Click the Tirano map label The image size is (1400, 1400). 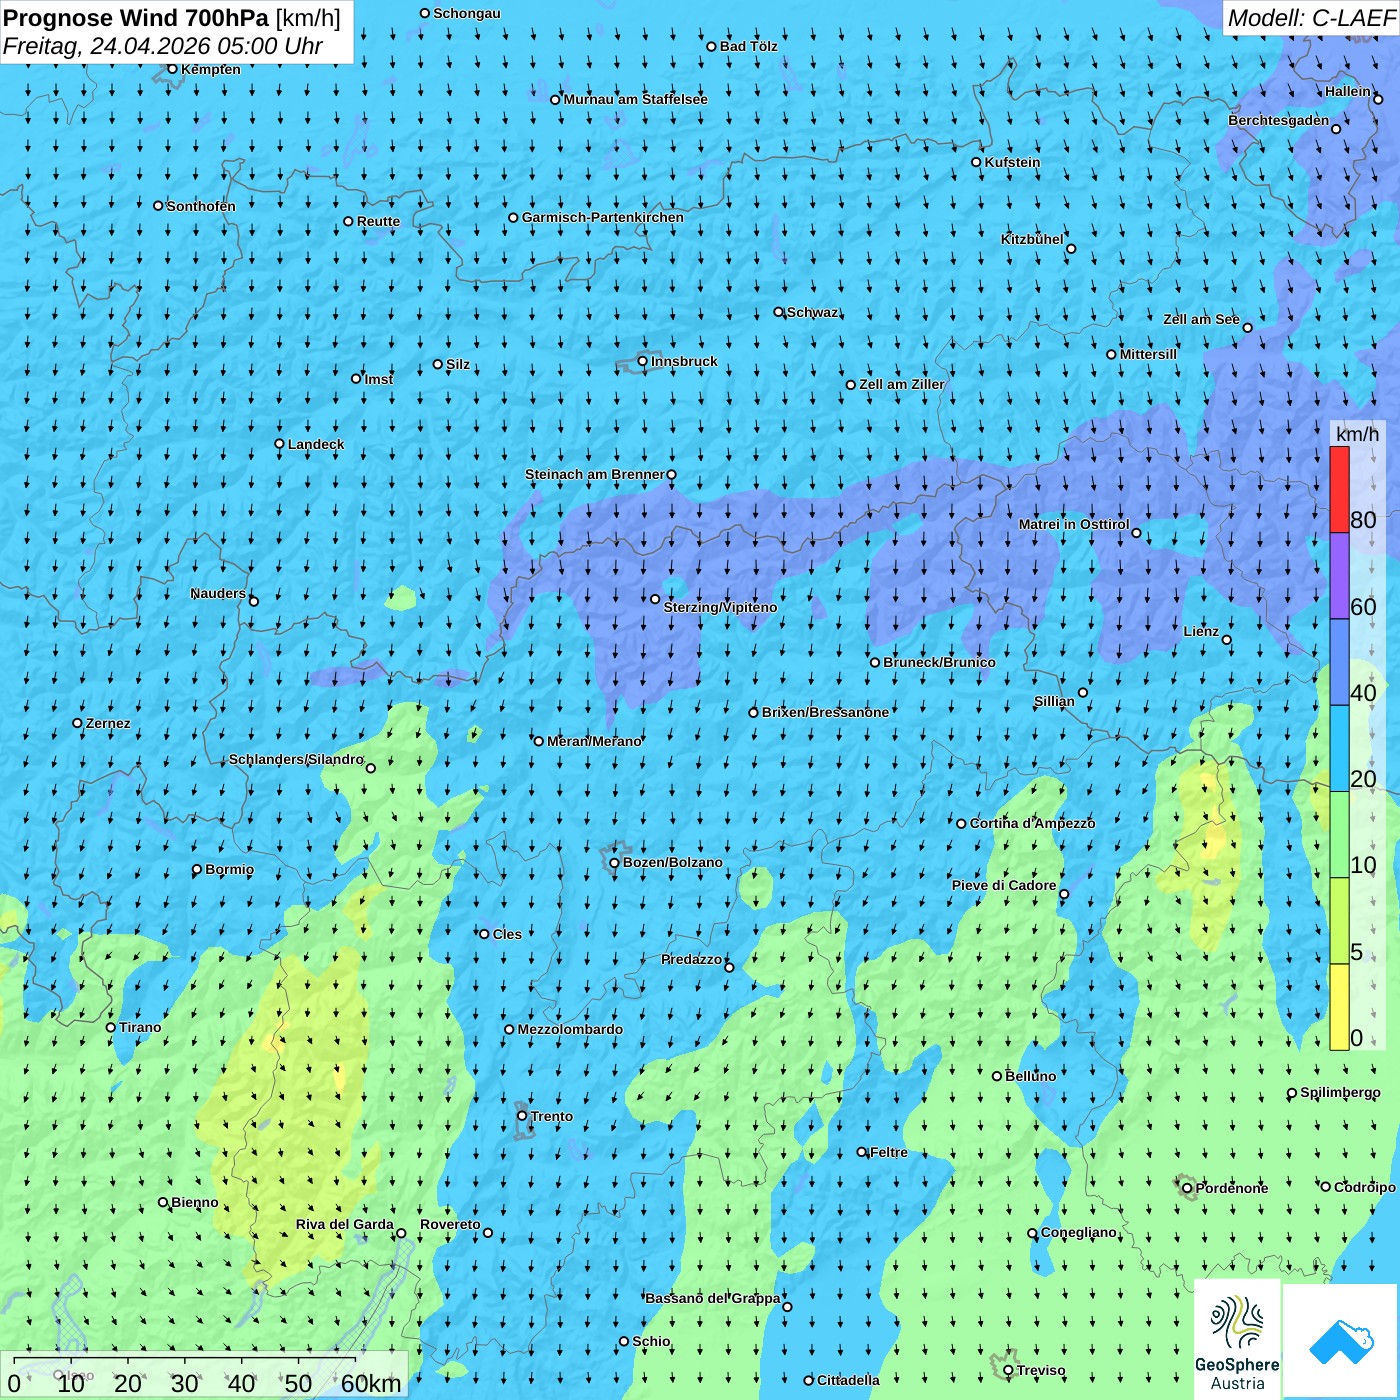pyautogui.click(x=140, y=1027)
